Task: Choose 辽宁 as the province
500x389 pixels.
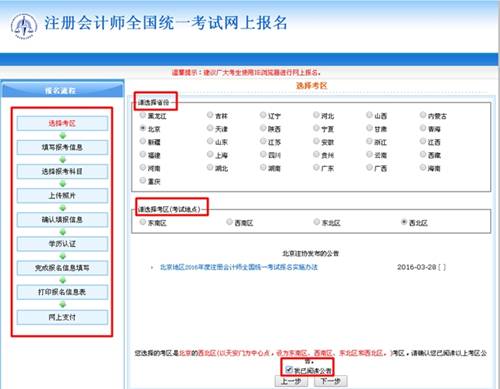Action: coord(263,115)
